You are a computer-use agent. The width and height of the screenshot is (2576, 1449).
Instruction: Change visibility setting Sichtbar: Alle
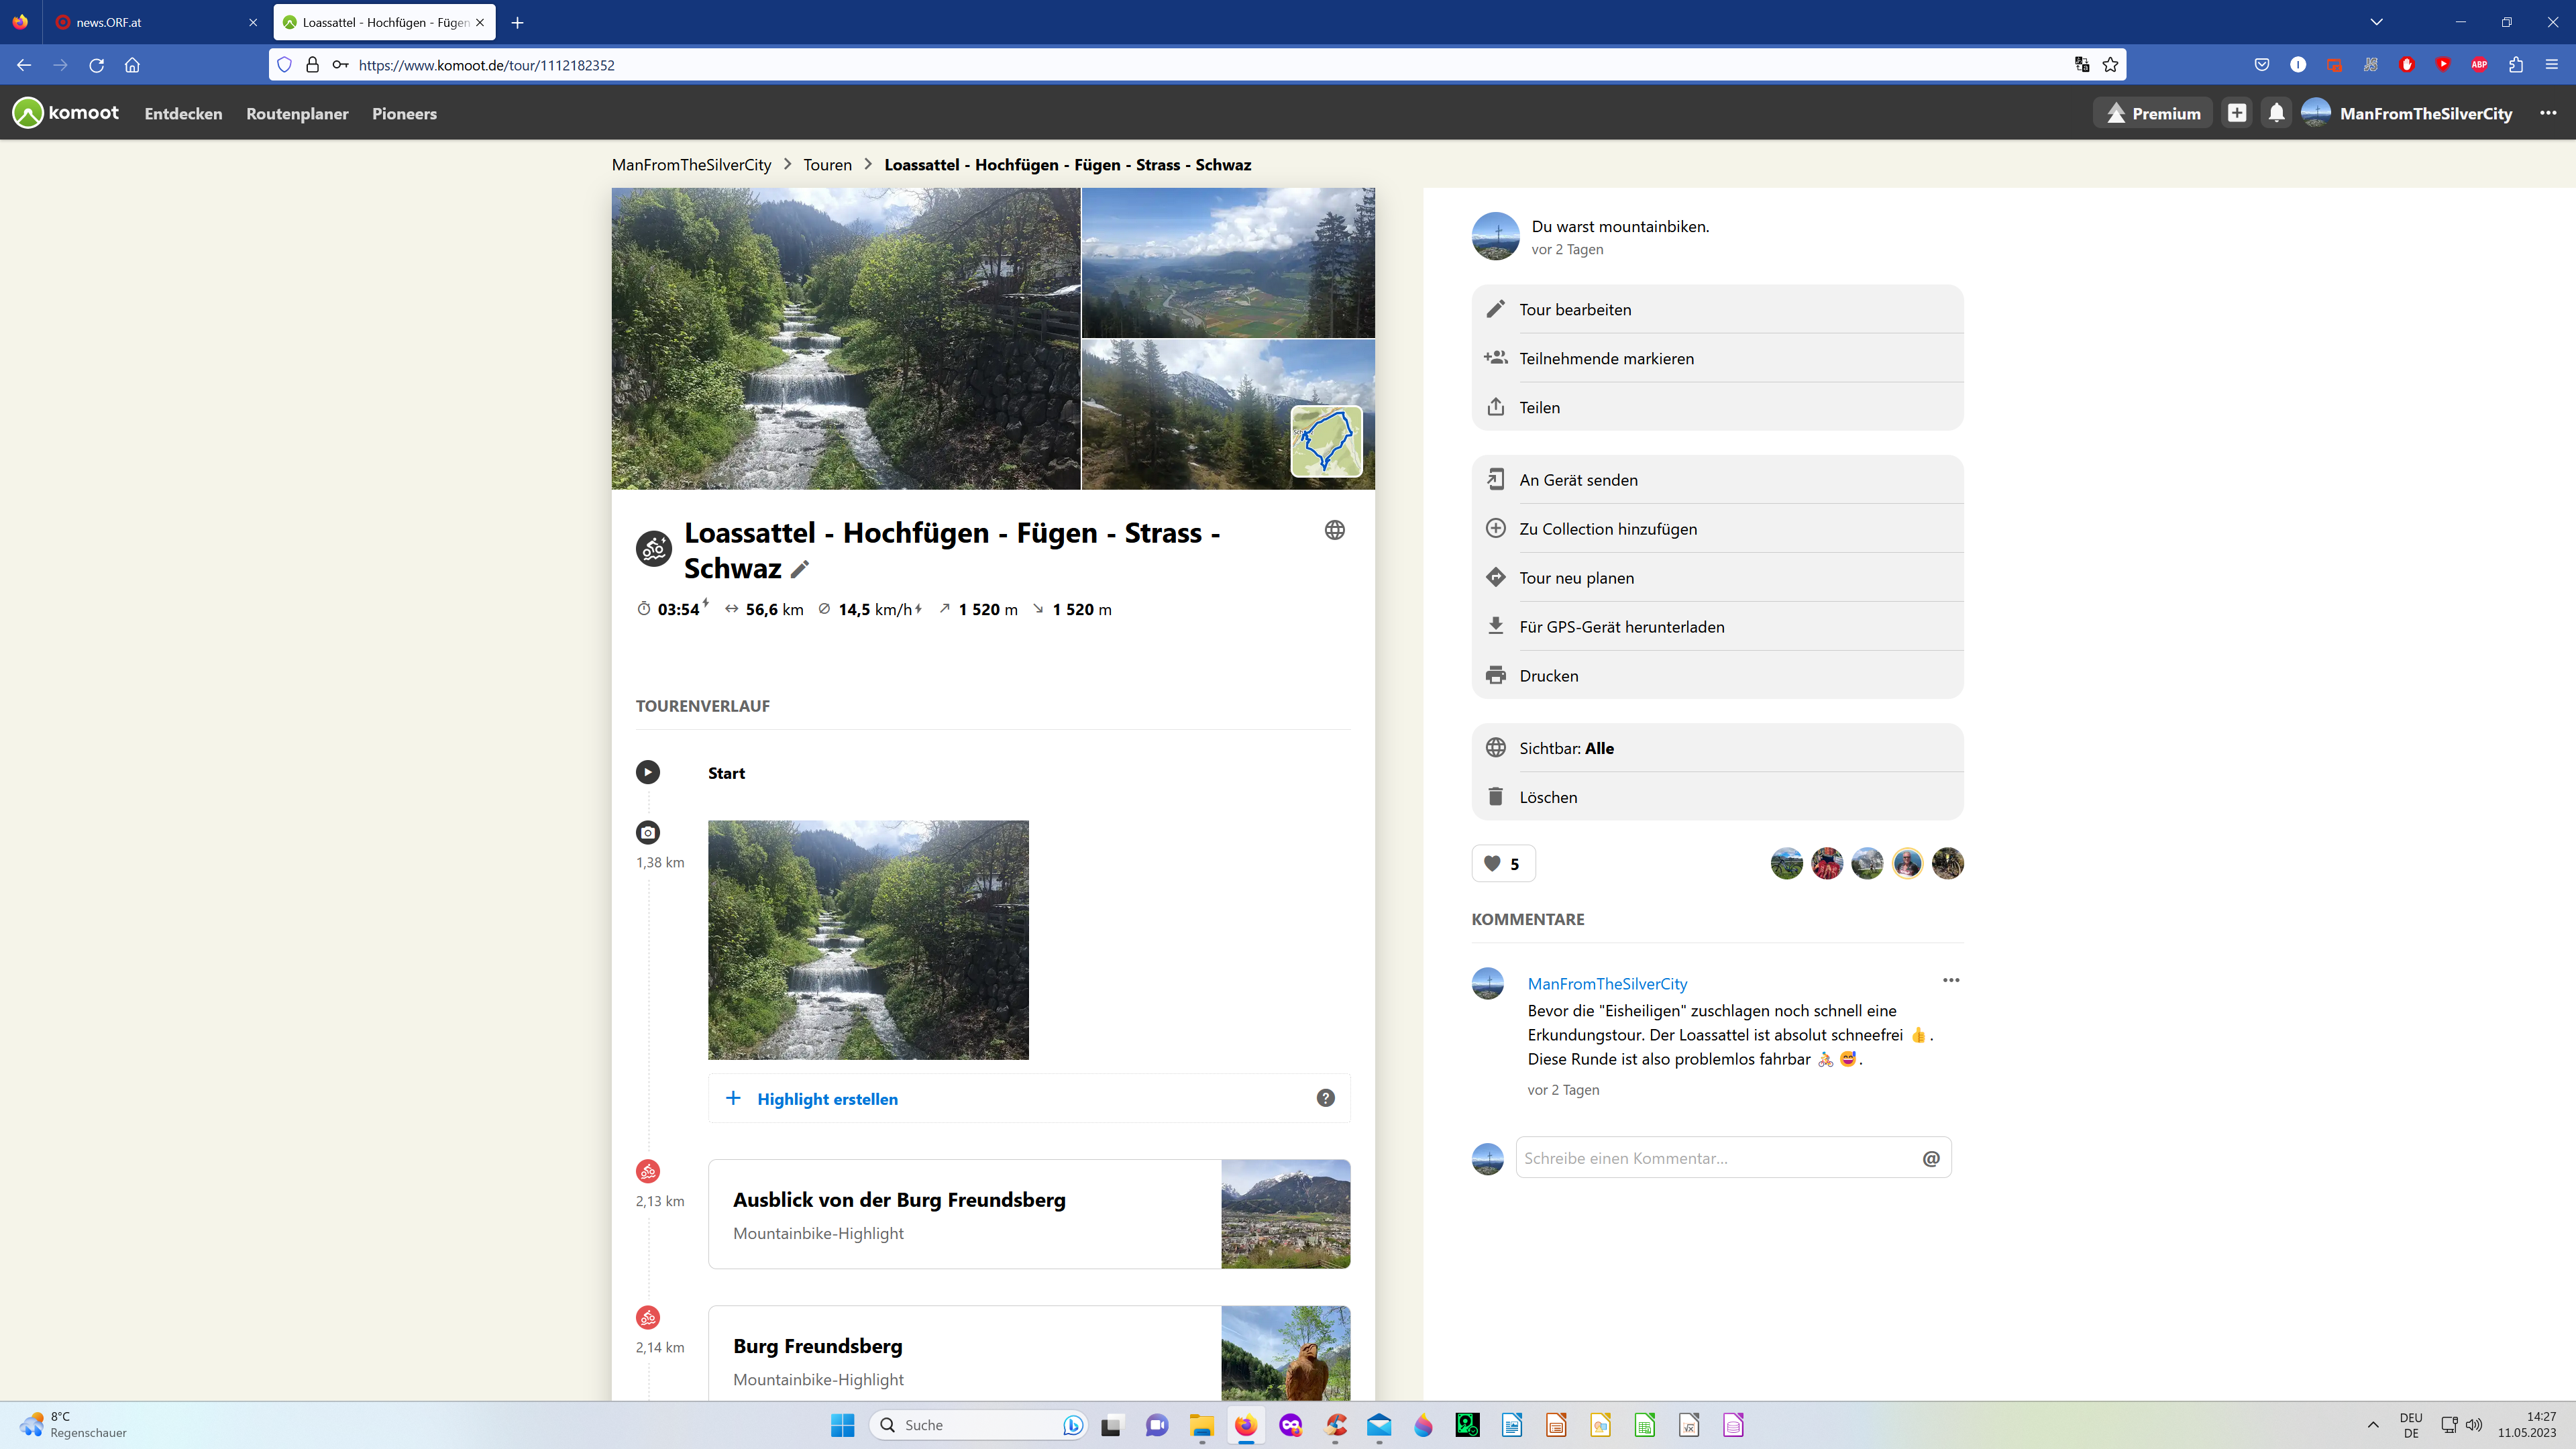click(1566, 748)
